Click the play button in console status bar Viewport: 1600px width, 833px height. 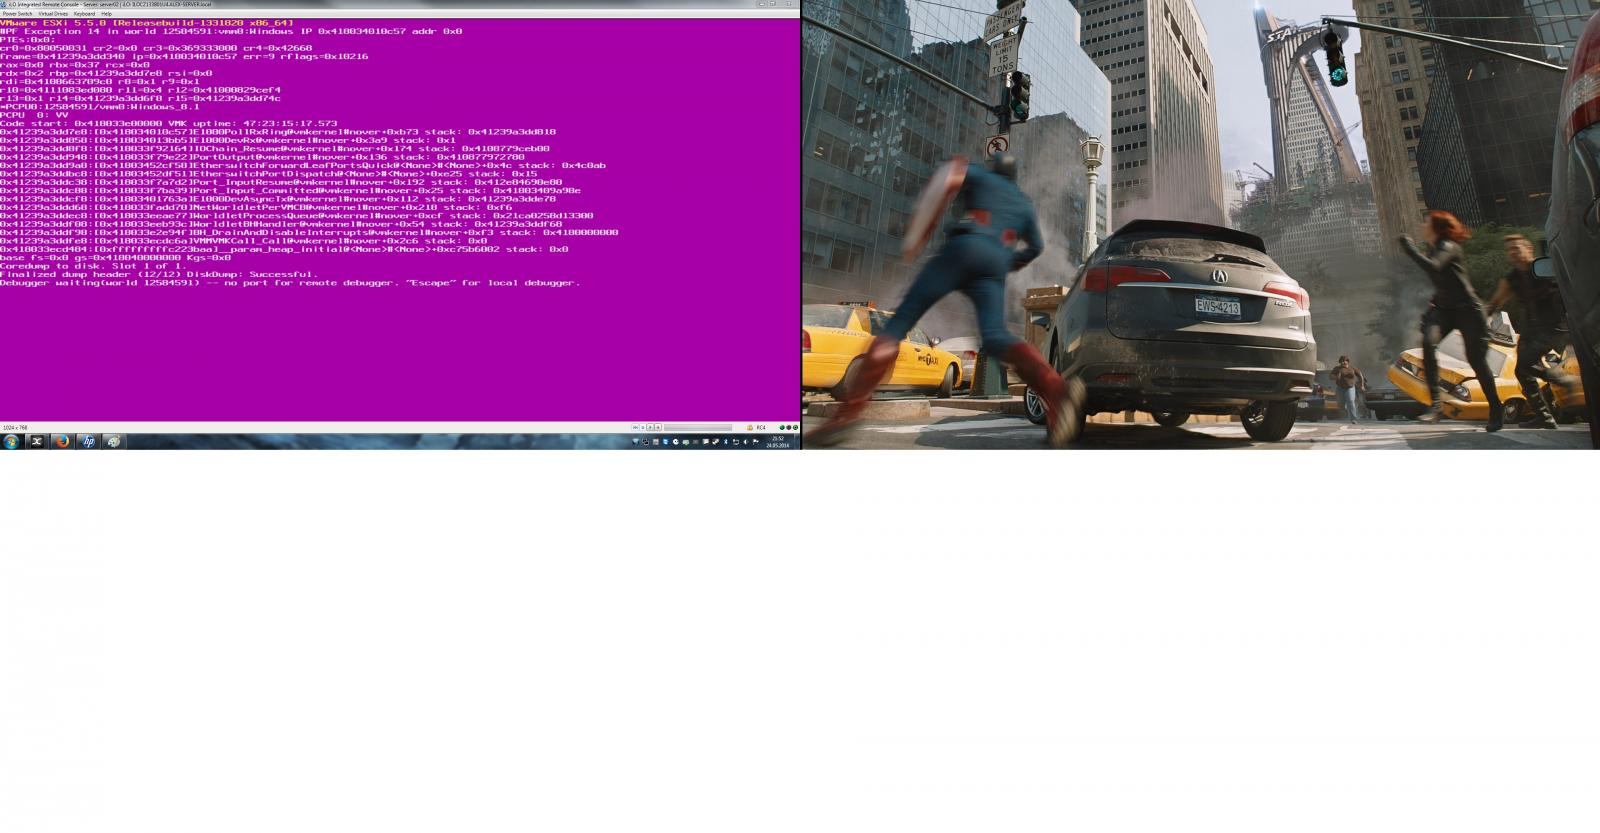click(650, 427)
